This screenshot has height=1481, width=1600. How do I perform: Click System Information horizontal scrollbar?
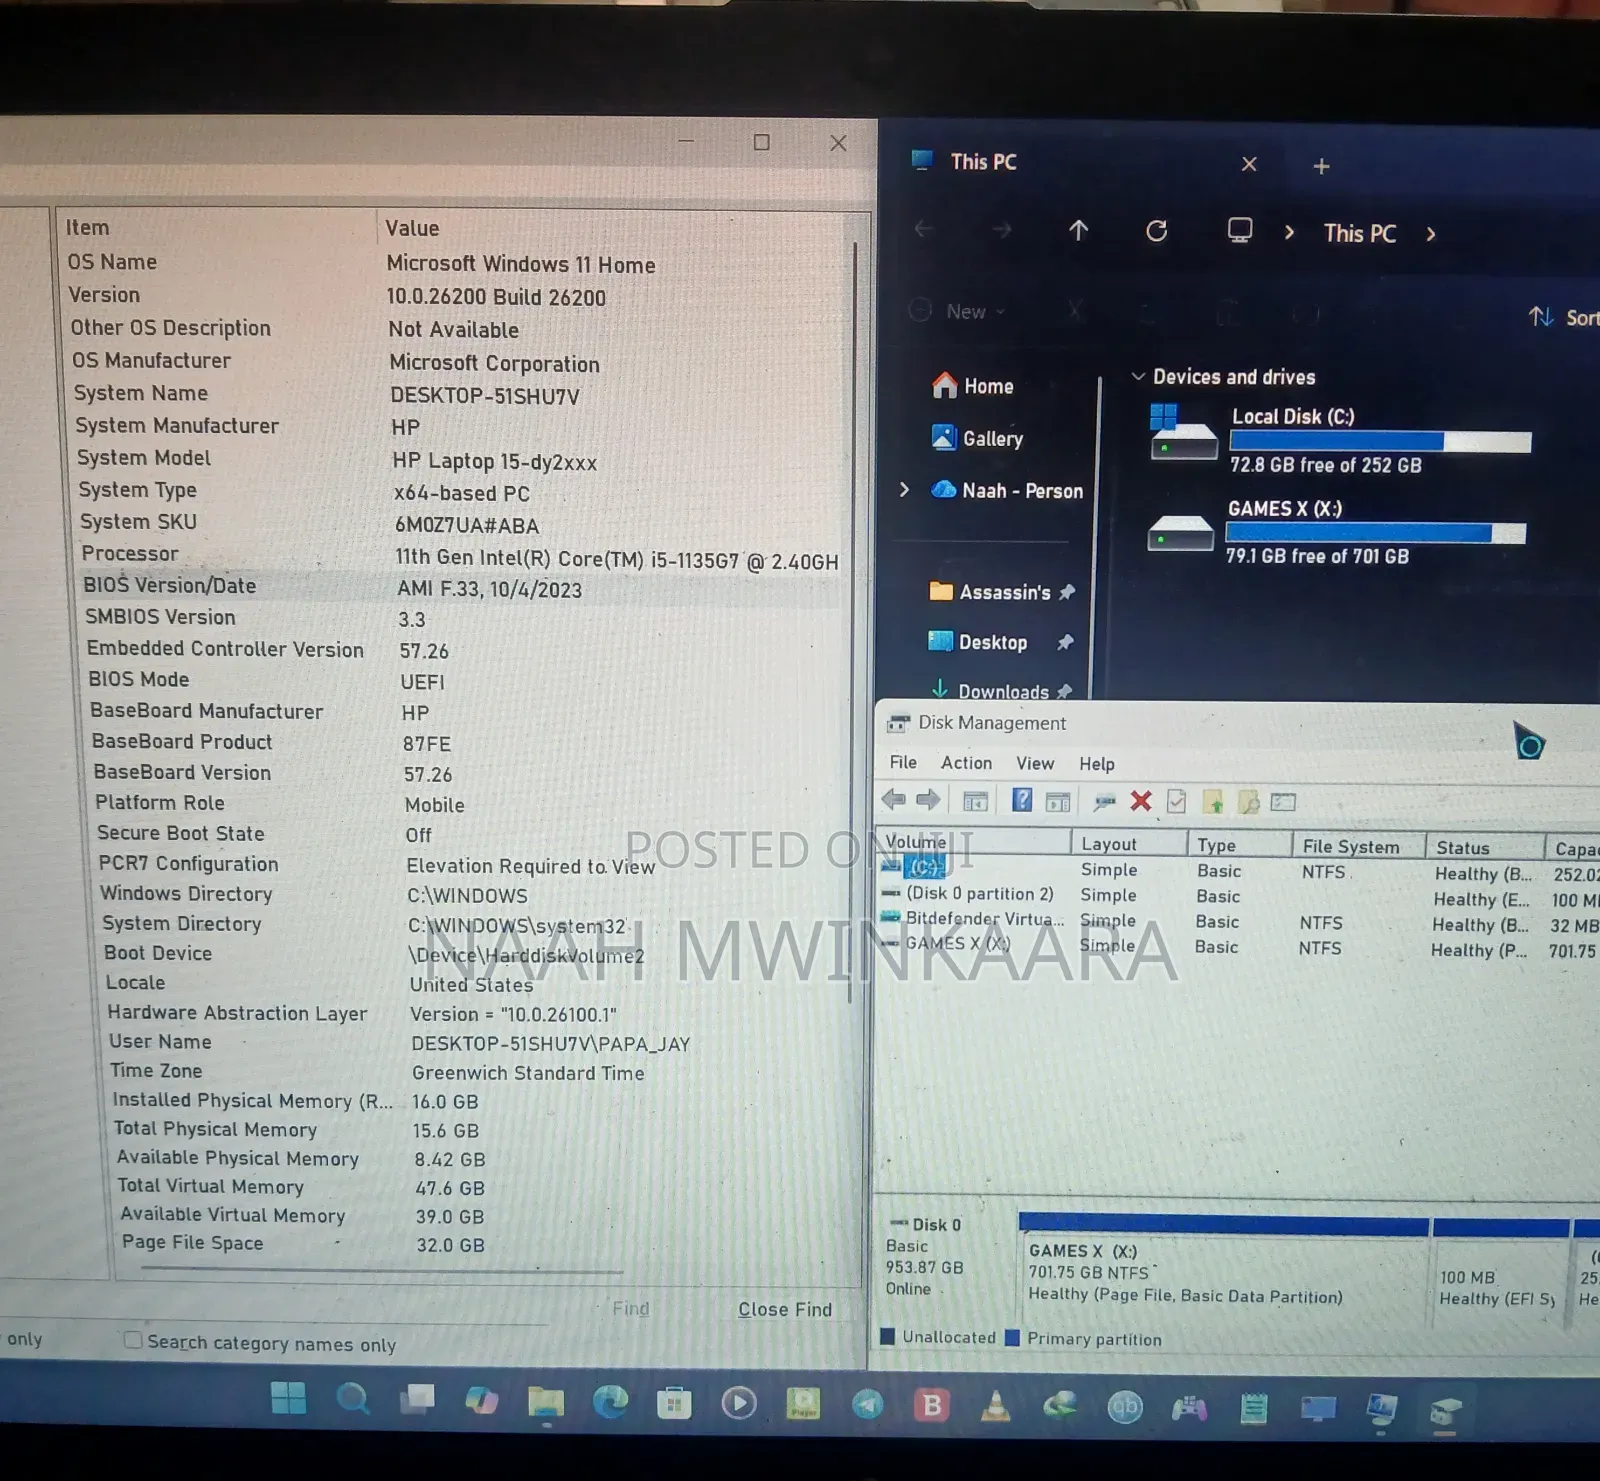pos(382,1270)
